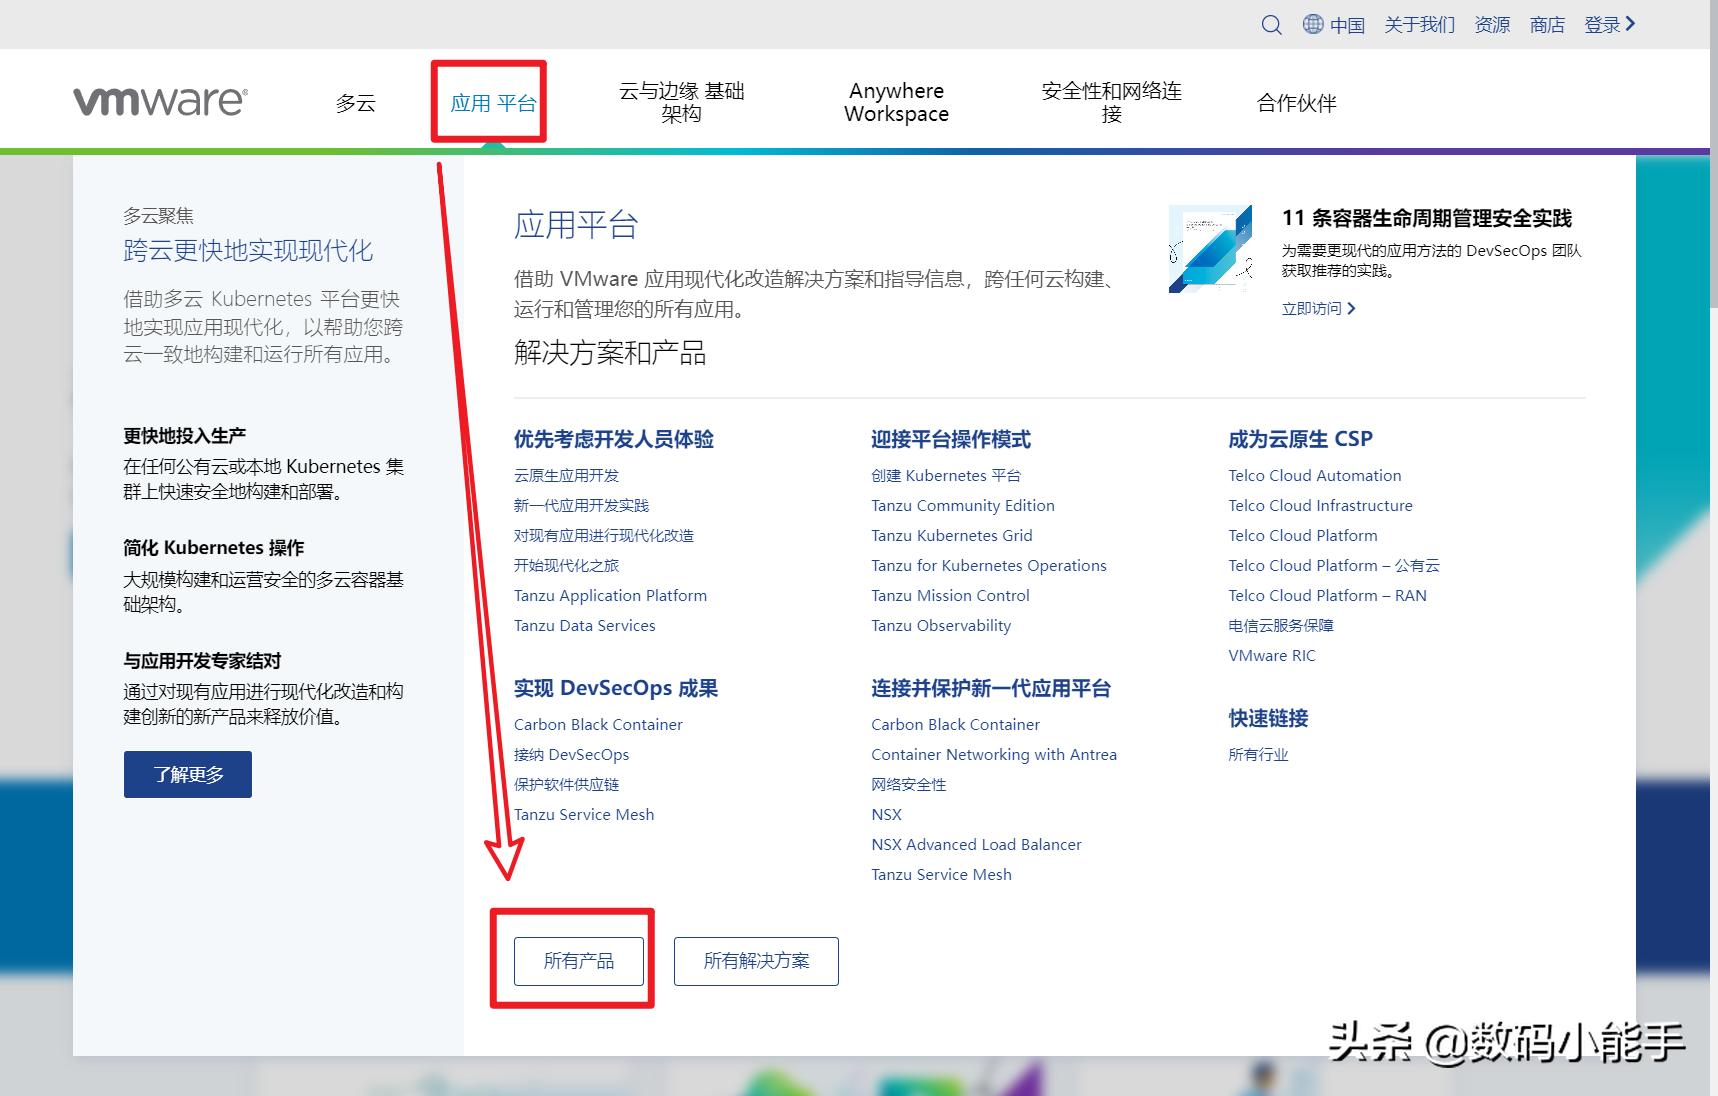Open the search magnifier icon

1271,25
